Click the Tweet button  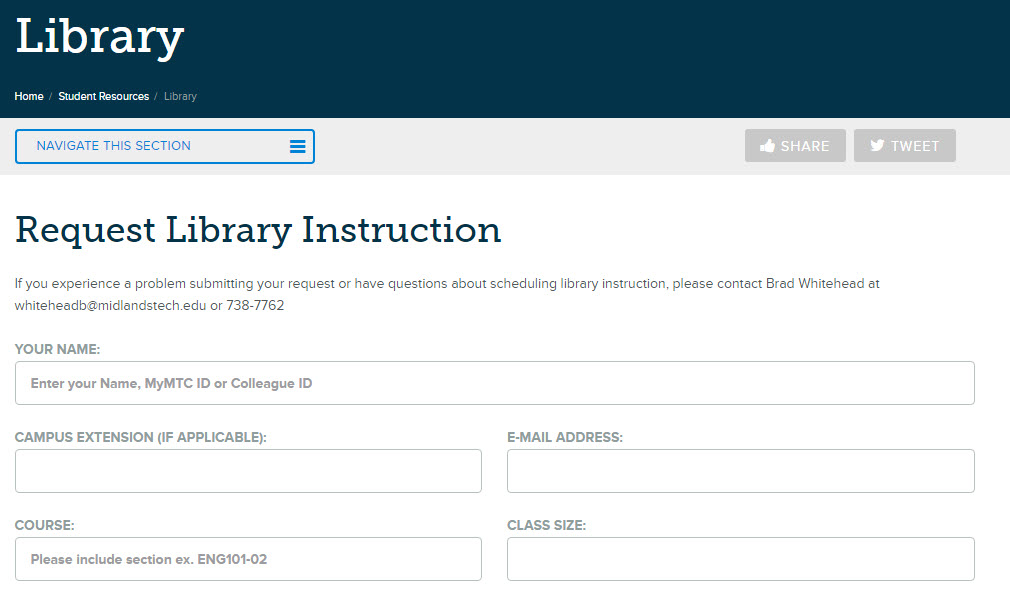[904, 145]
